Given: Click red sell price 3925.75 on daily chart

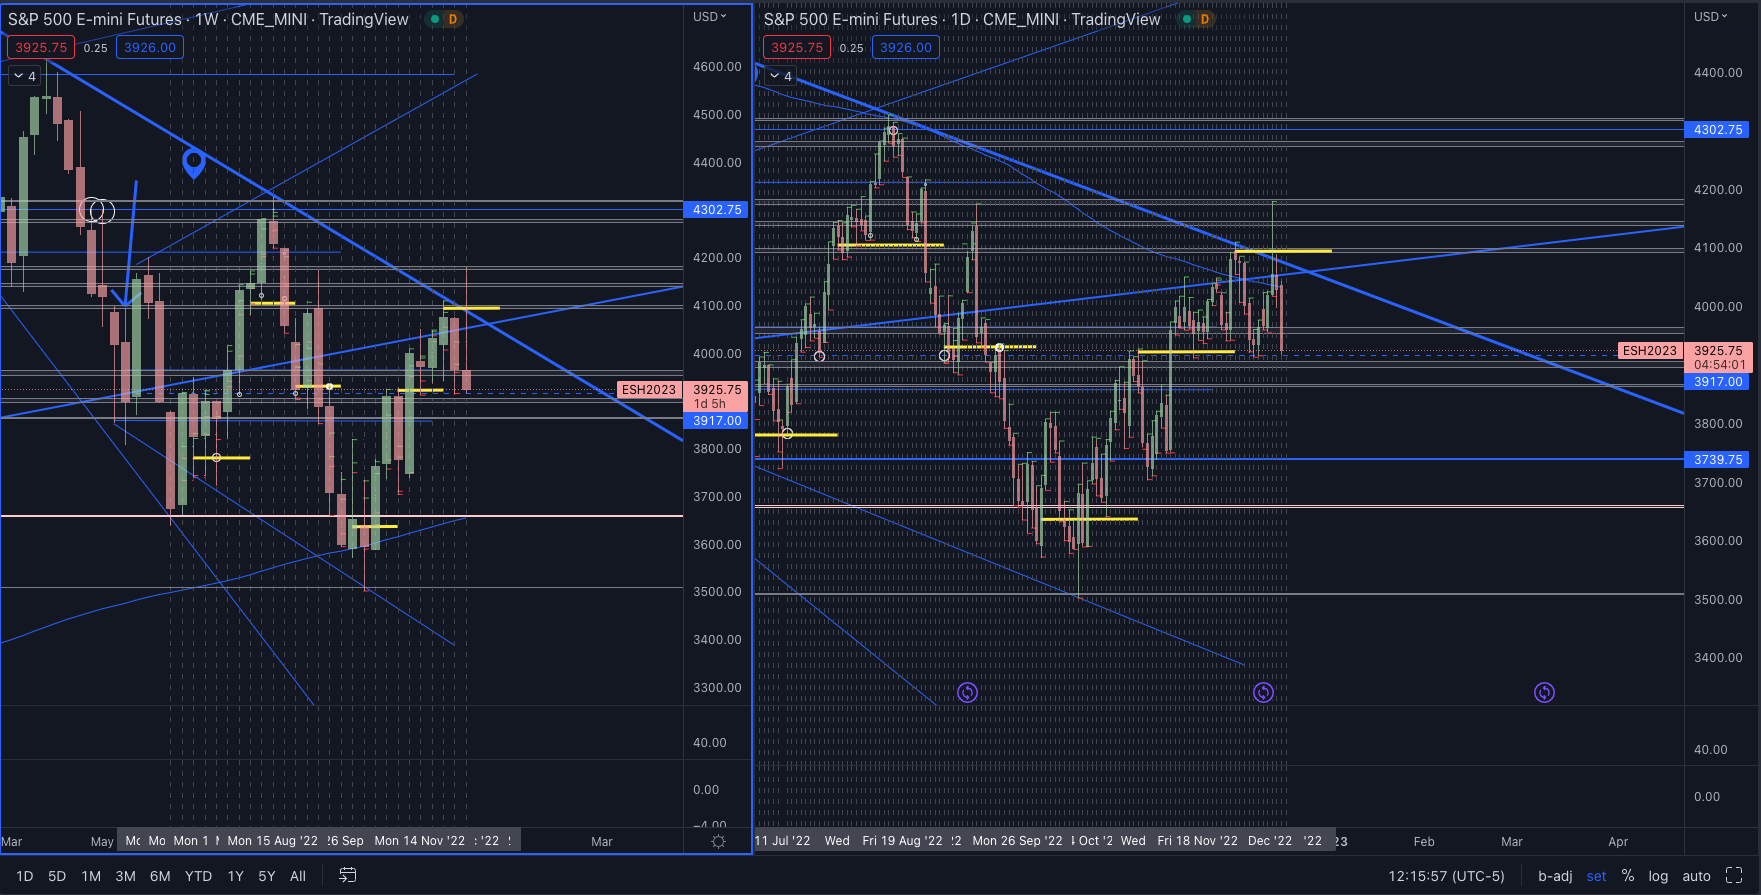Looking at the screenshot, I should click(797, 47).
